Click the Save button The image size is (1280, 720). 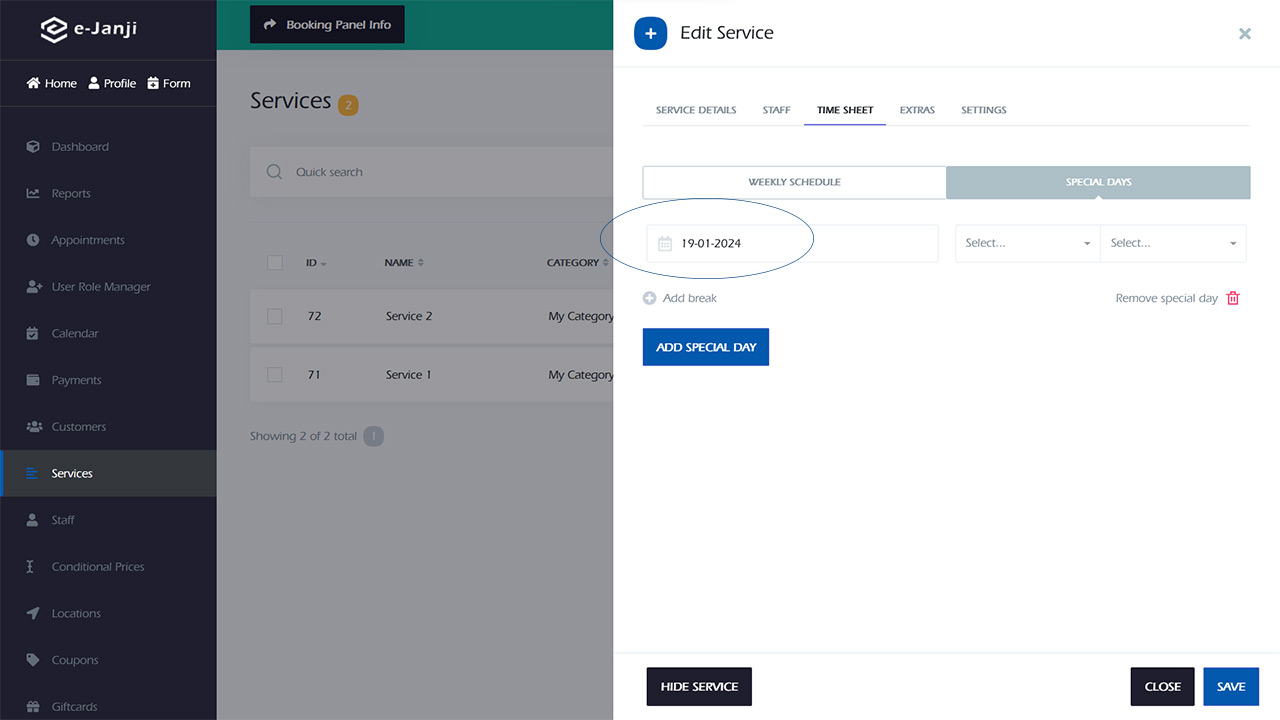point(1231,687)
